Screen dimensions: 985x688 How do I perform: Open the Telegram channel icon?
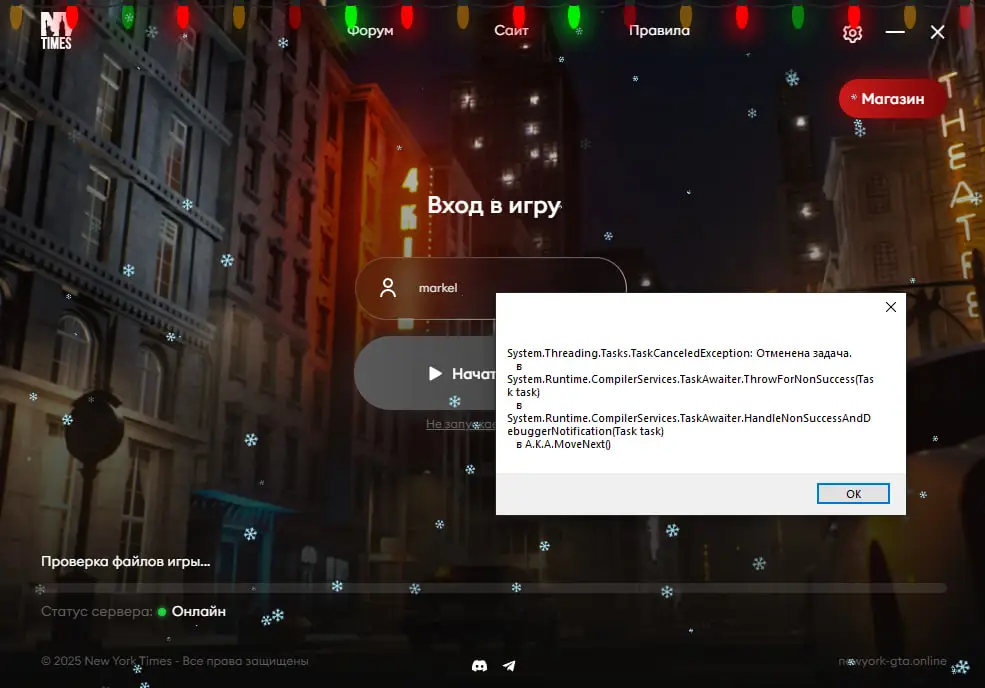(509, 665)
